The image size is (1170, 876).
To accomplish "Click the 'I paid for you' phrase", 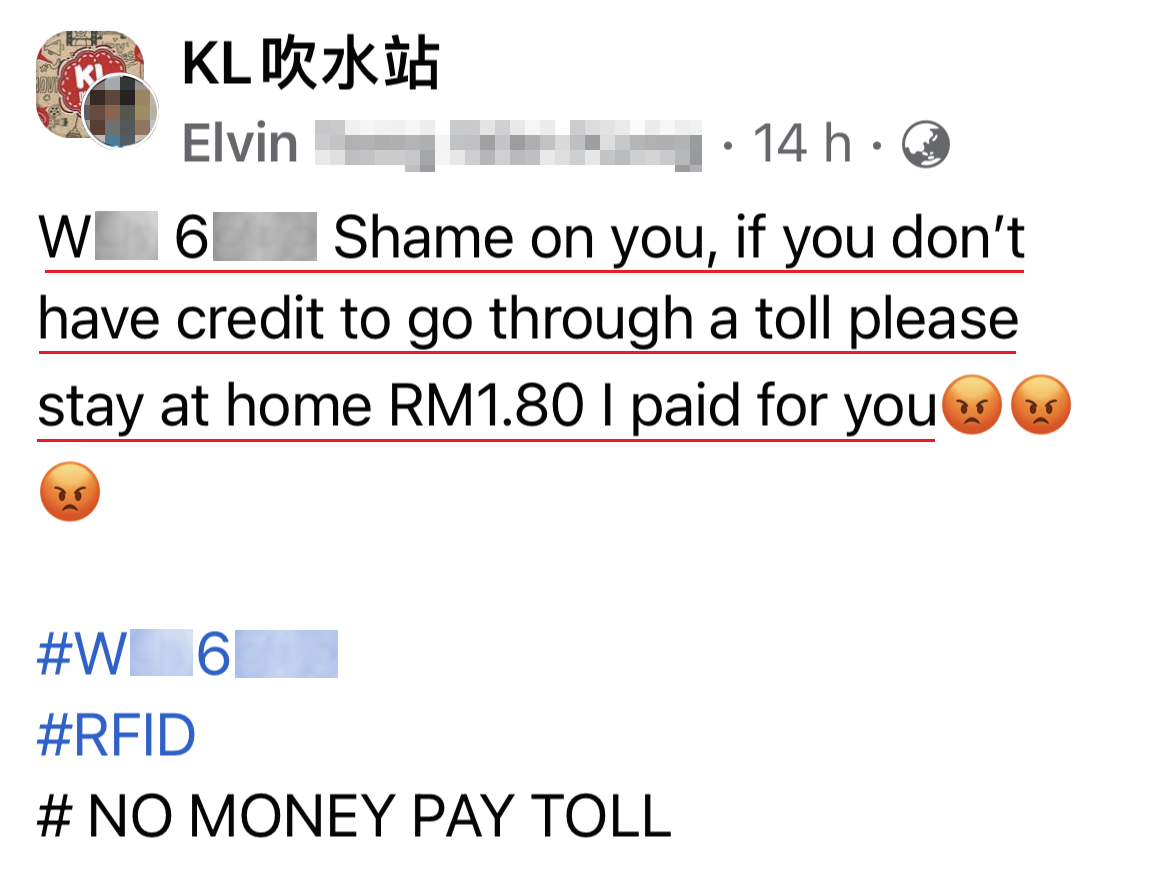I will coord(768,407).
